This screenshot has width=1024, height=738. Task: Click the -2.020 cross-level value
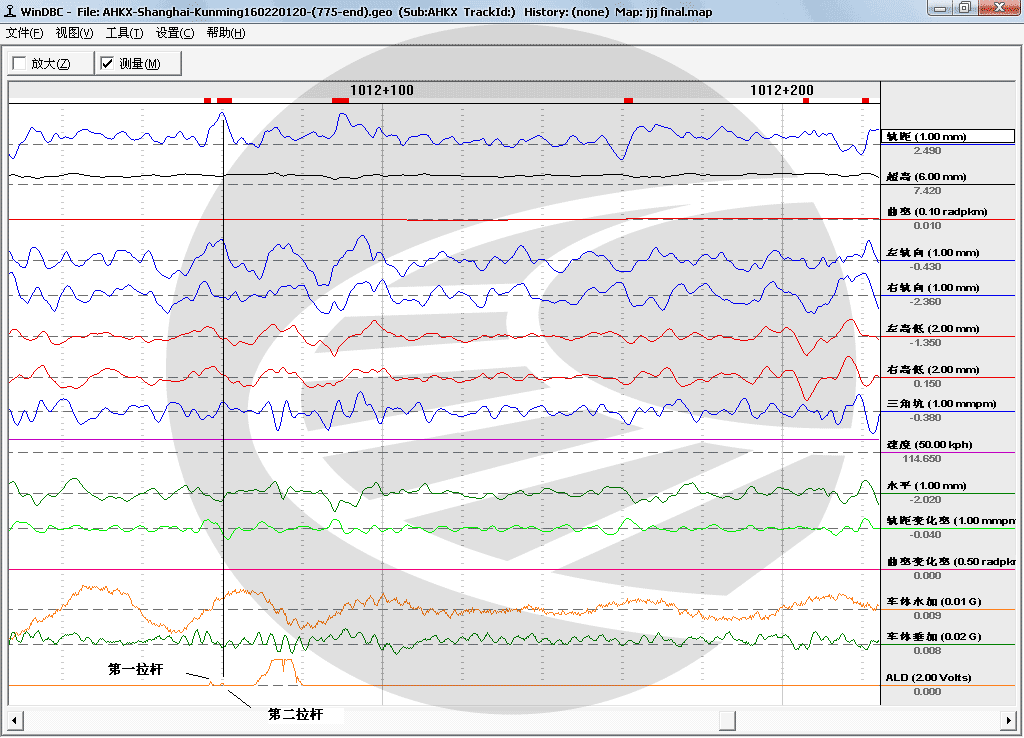925,500
